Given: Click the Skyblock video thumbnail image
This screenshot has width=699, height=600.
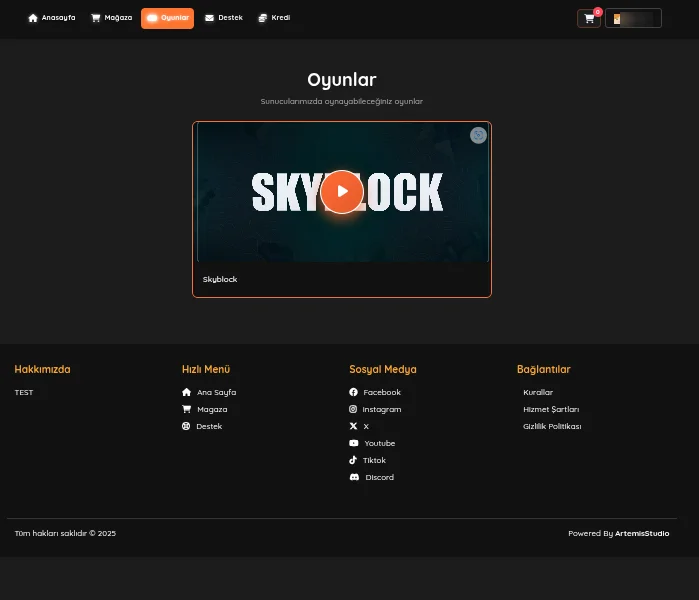Looking at the screenshot, I should pyautogui.click(x=343, y=193).
